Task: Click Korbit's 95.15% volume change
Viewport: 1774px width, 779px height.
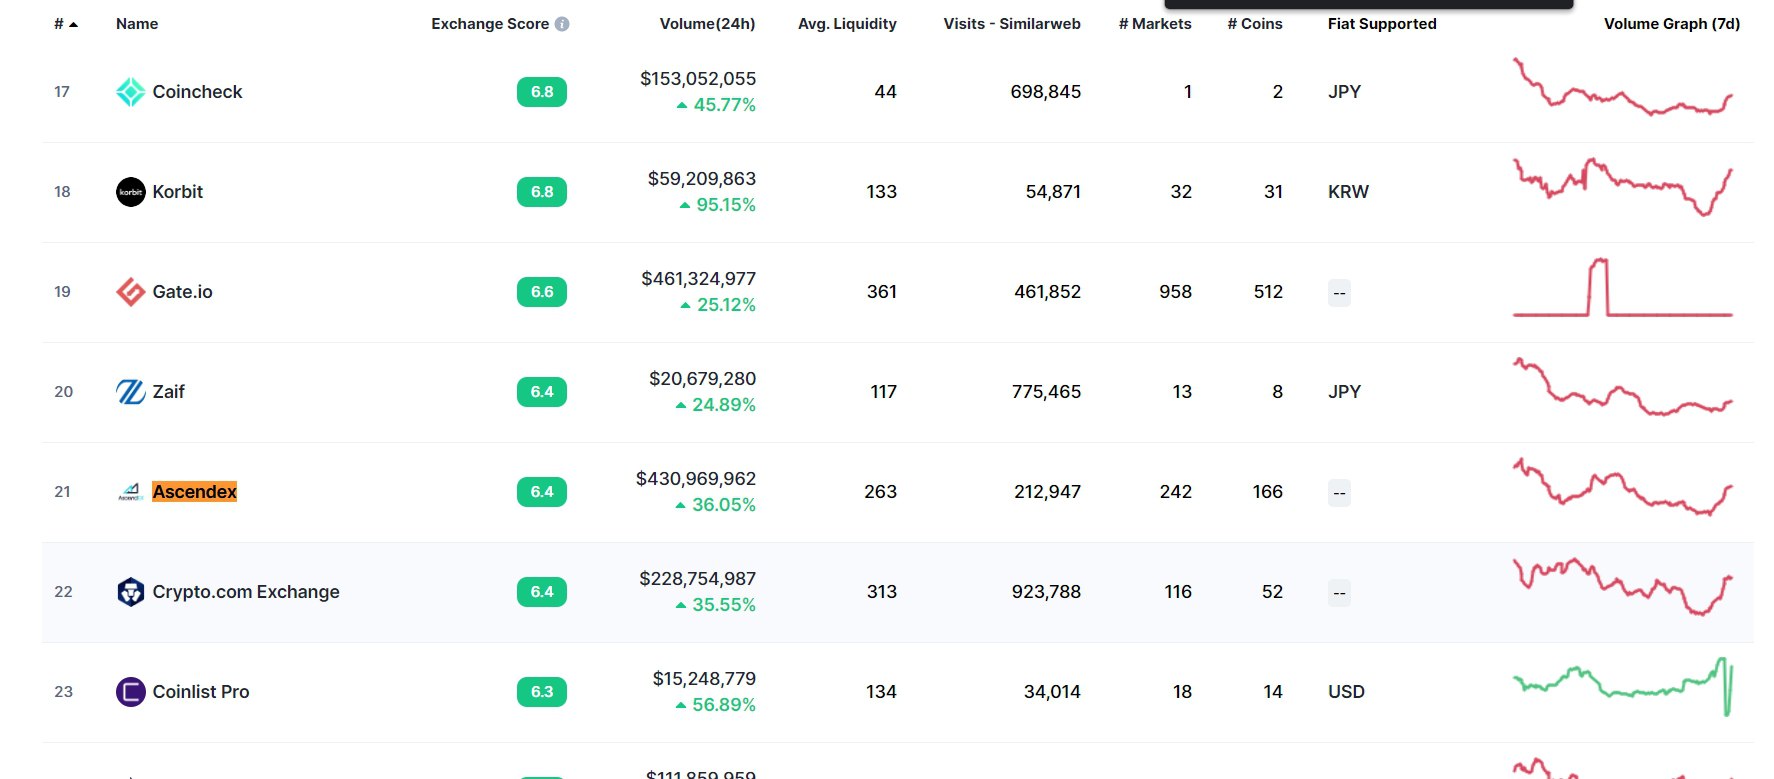Action: tap(718, 205)
